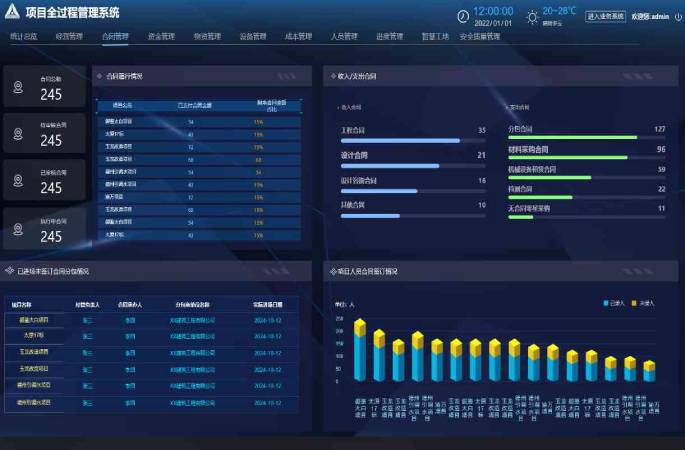Click the power logout icon
The image size is (685, 450).
click(x=676, y=16)
